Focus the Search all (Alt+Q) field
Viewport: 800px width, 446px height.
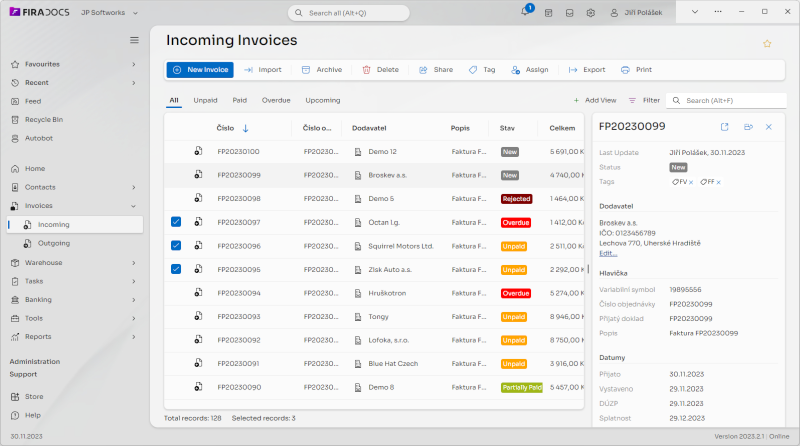tap(349, 13)
